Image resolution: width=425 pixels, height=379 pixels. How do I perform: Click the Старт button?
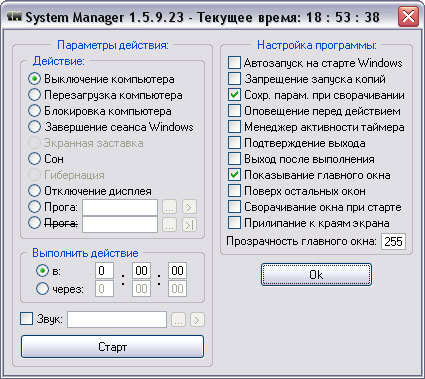112,347
